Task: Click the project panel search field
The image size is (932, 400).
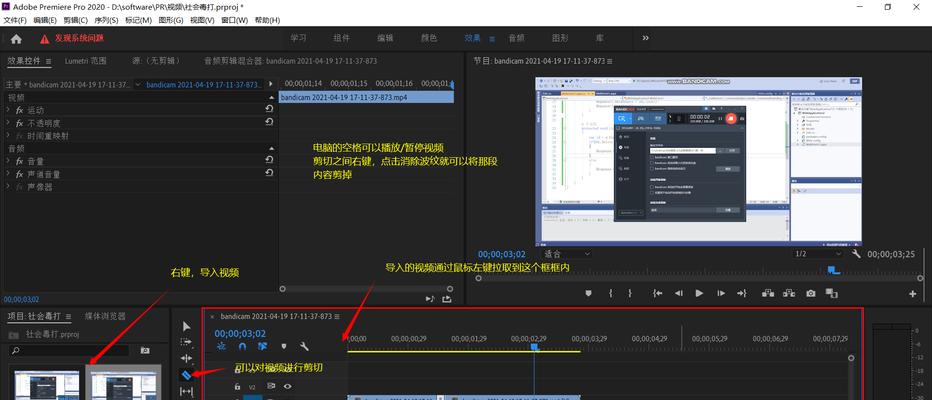Action: pos(70,351)
